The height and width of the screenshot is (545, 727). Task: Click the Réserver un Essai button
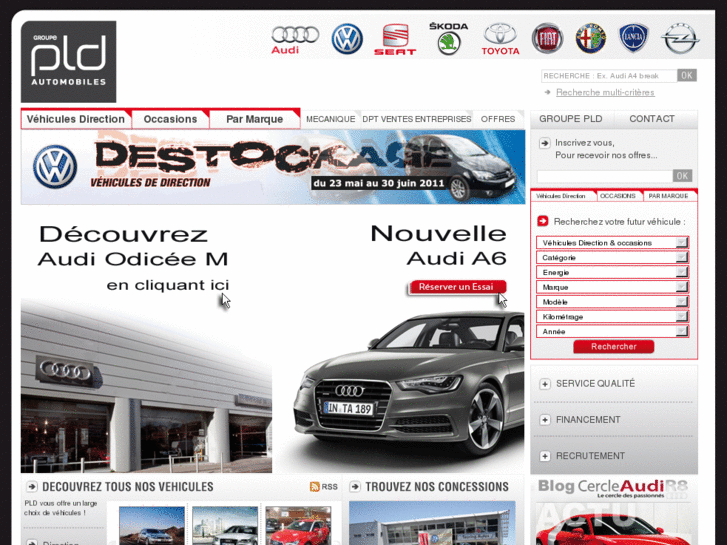456,287
